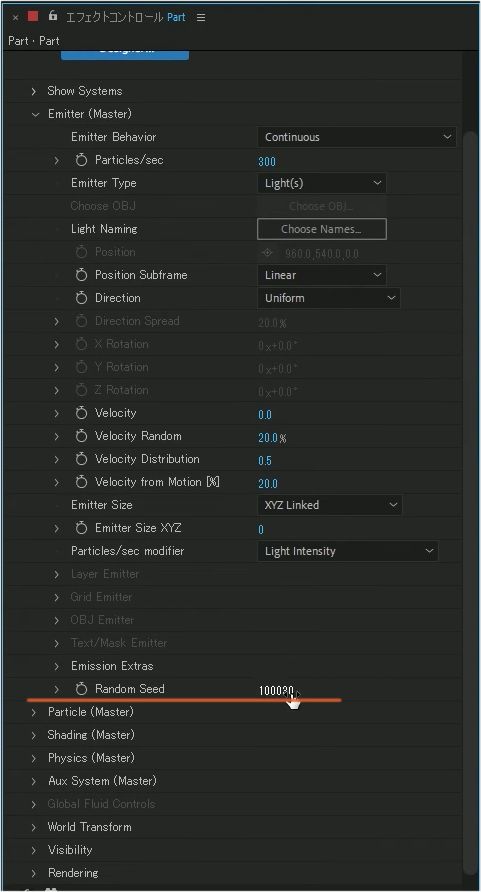Open the Emitter Type Light(s) dropdown
This screenshot has height=892, width=481.
tap(322, 183)
